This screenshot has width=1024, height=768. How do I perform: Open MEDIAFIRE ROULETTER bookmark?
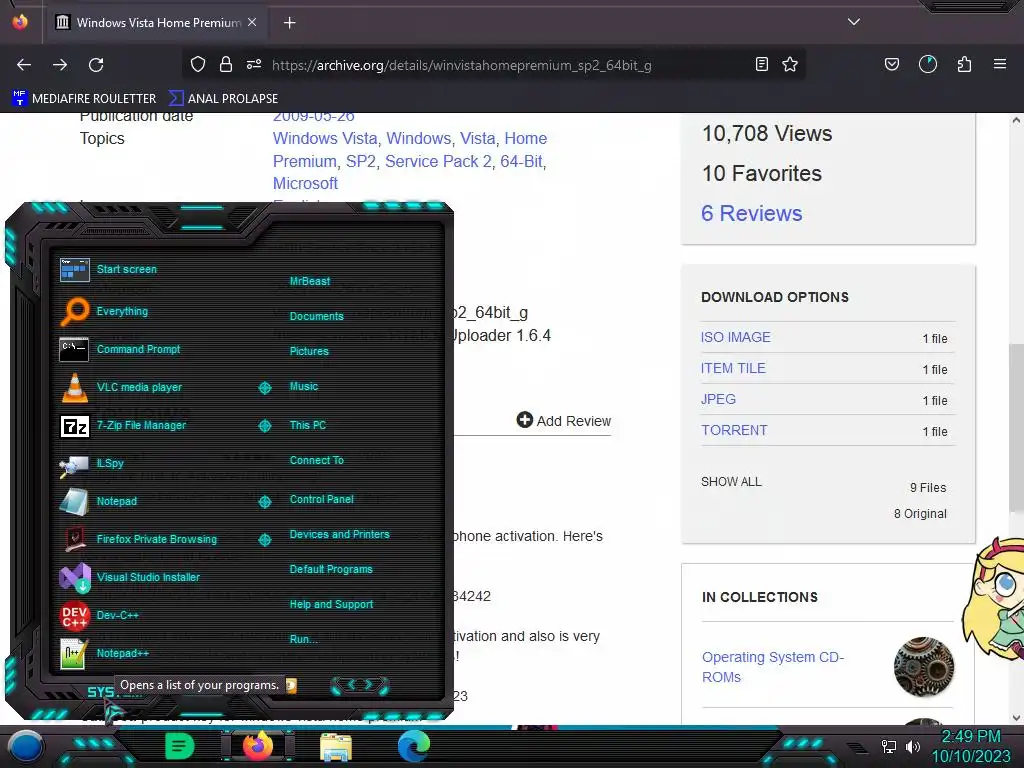[84, 99]
